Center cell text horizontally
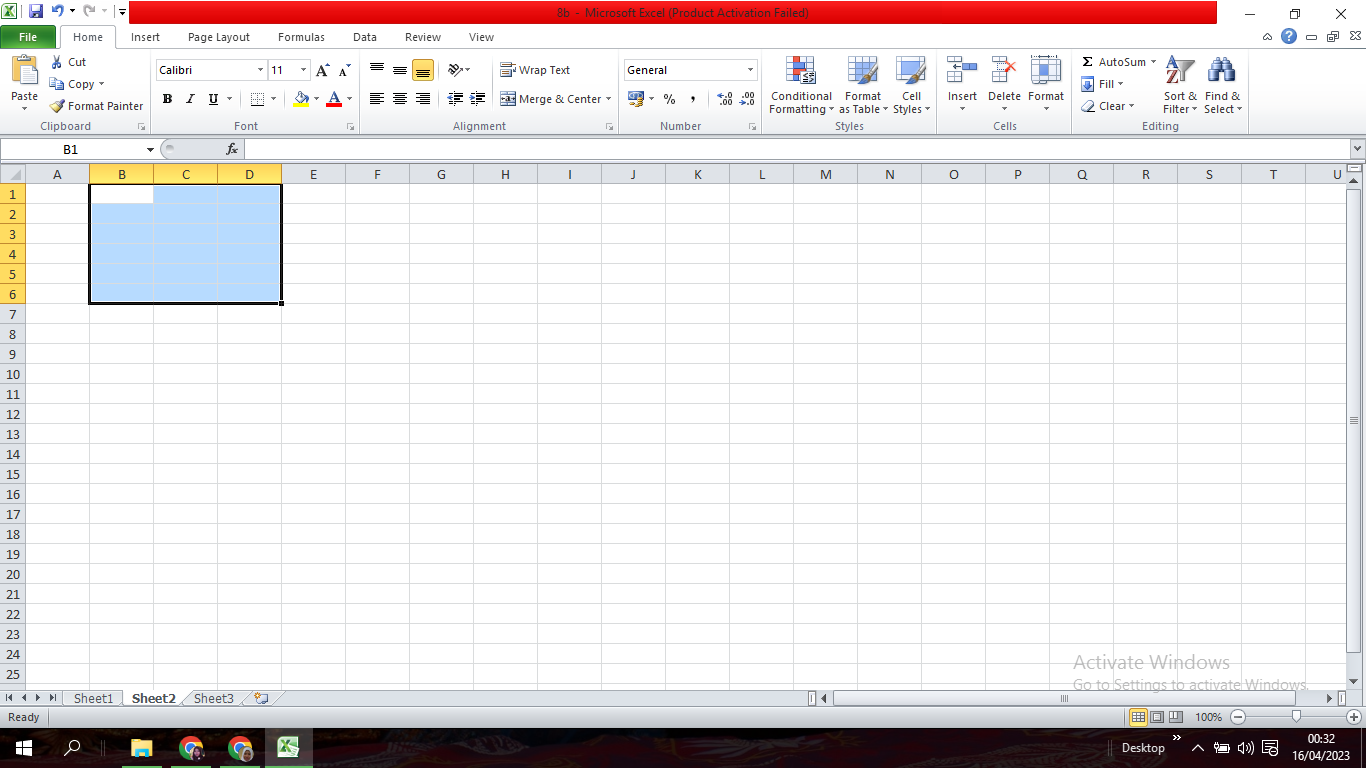This screenshot has height=768, width=1366. pos(400,99)
